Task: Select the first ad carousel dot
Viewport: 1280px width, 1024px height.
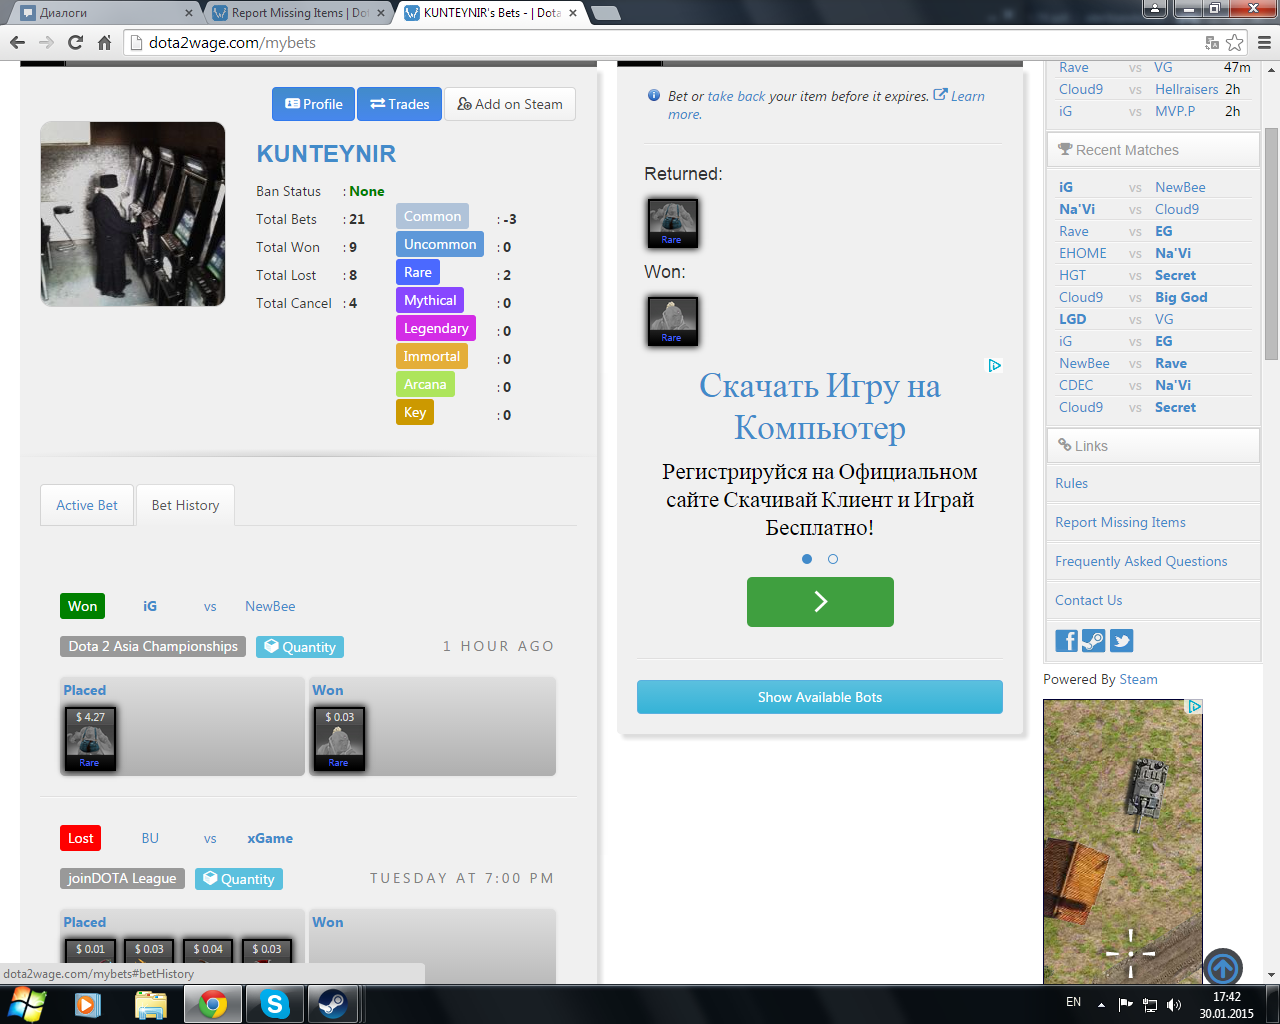Action: (807, 559)
